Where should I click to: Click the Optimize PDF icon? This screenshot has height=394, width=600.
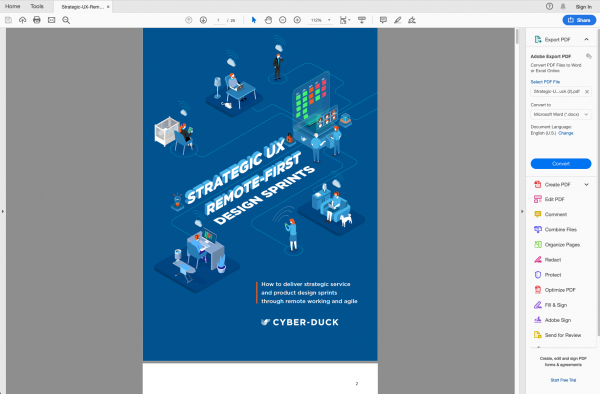click(538, 290)
